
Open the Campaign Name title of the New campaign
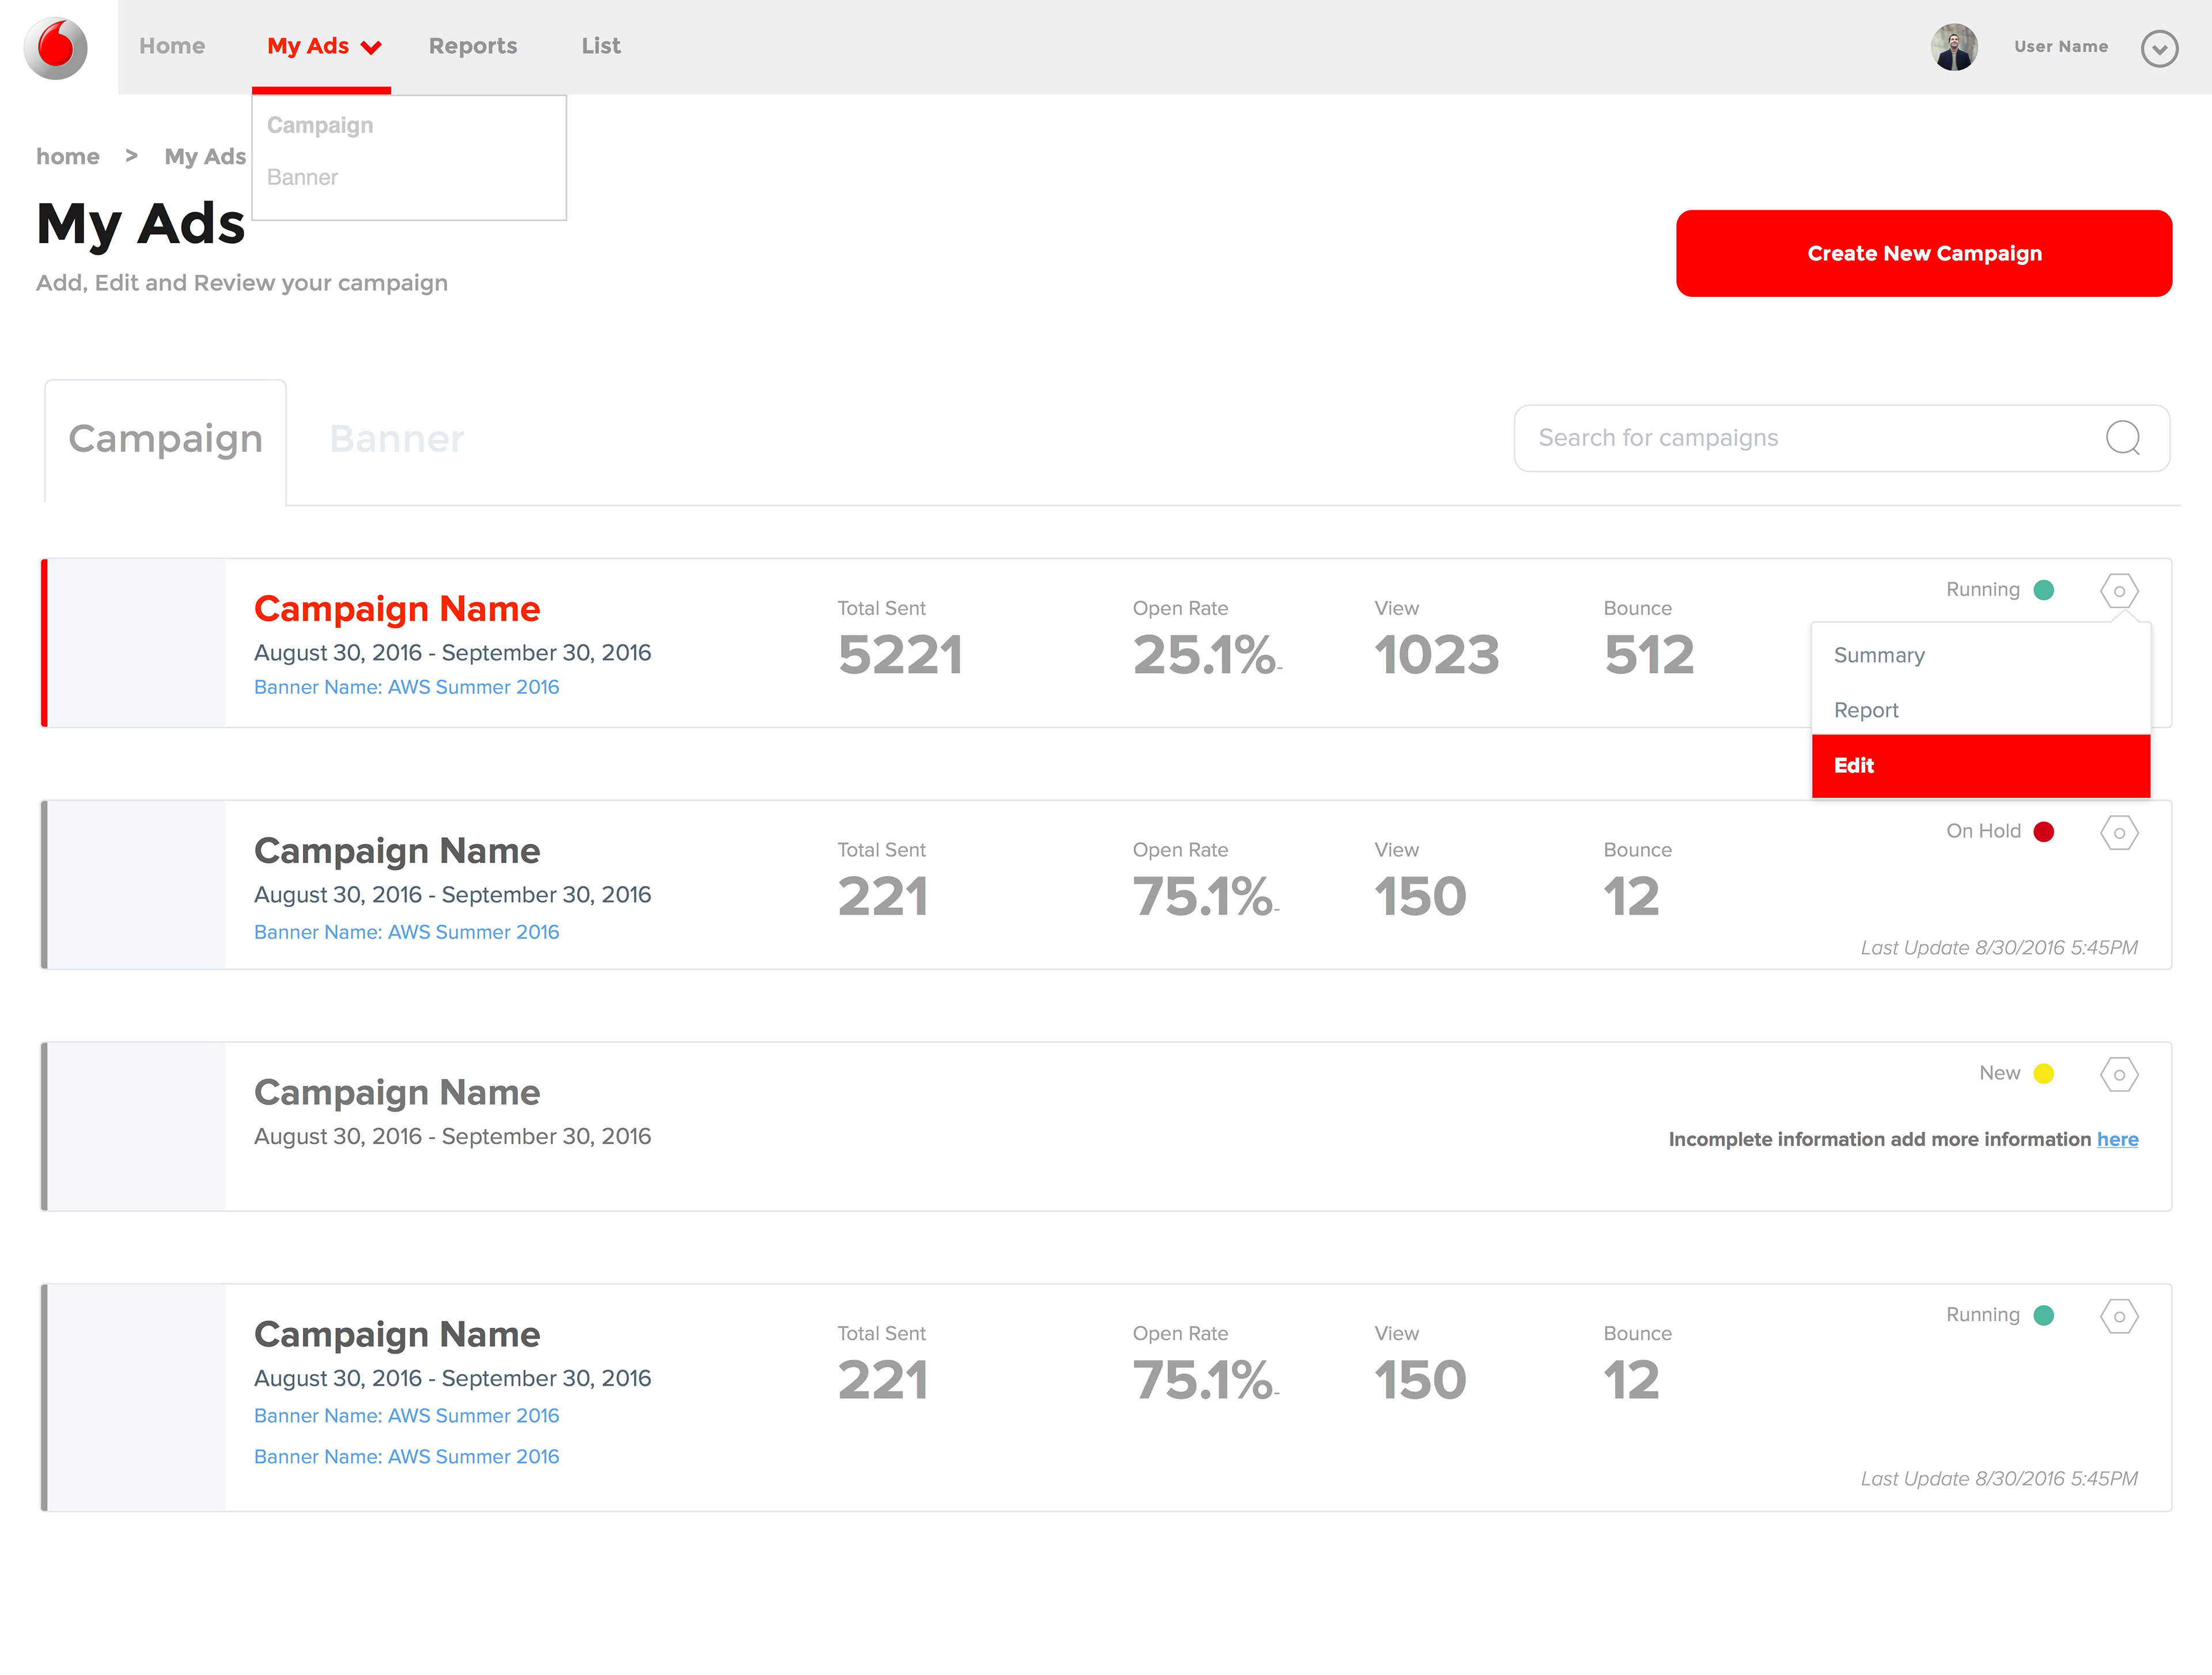tap(397, 1092)
